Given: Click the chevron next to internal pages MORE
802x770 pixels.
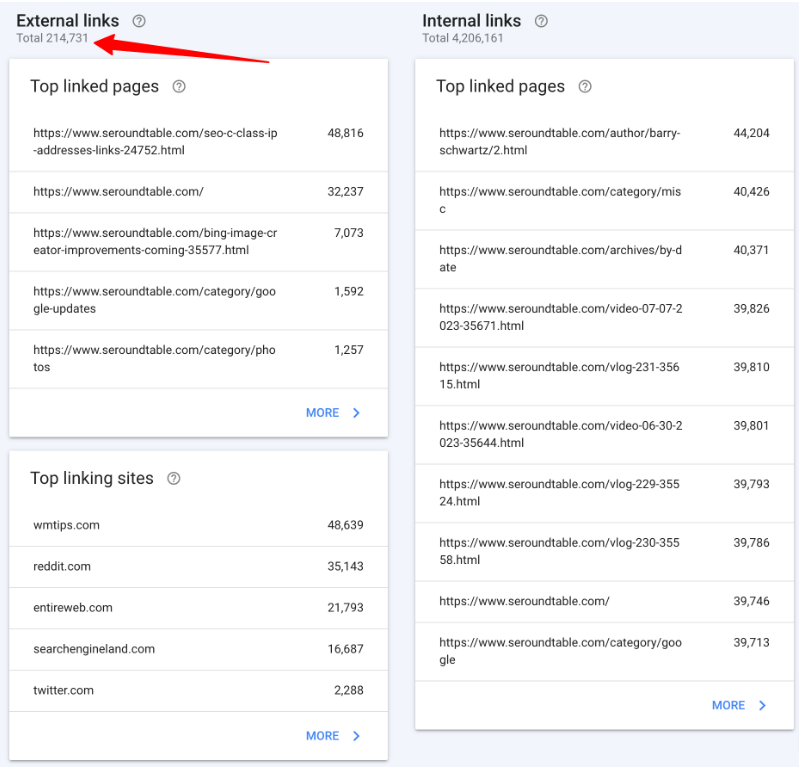Looking at the screenshot, I should point(763,706).
